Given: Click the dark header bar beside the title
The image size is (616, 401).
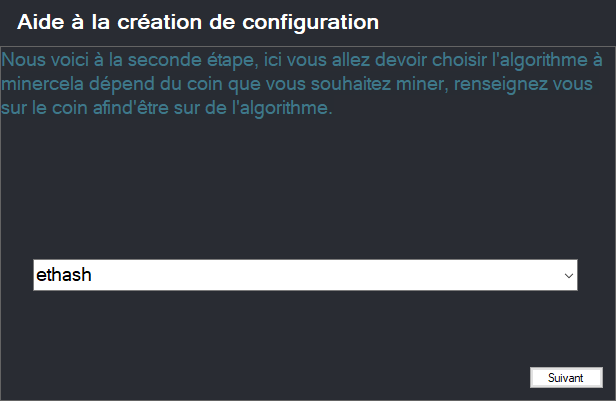Looking at the screenshot, I should tap(495, 23).
